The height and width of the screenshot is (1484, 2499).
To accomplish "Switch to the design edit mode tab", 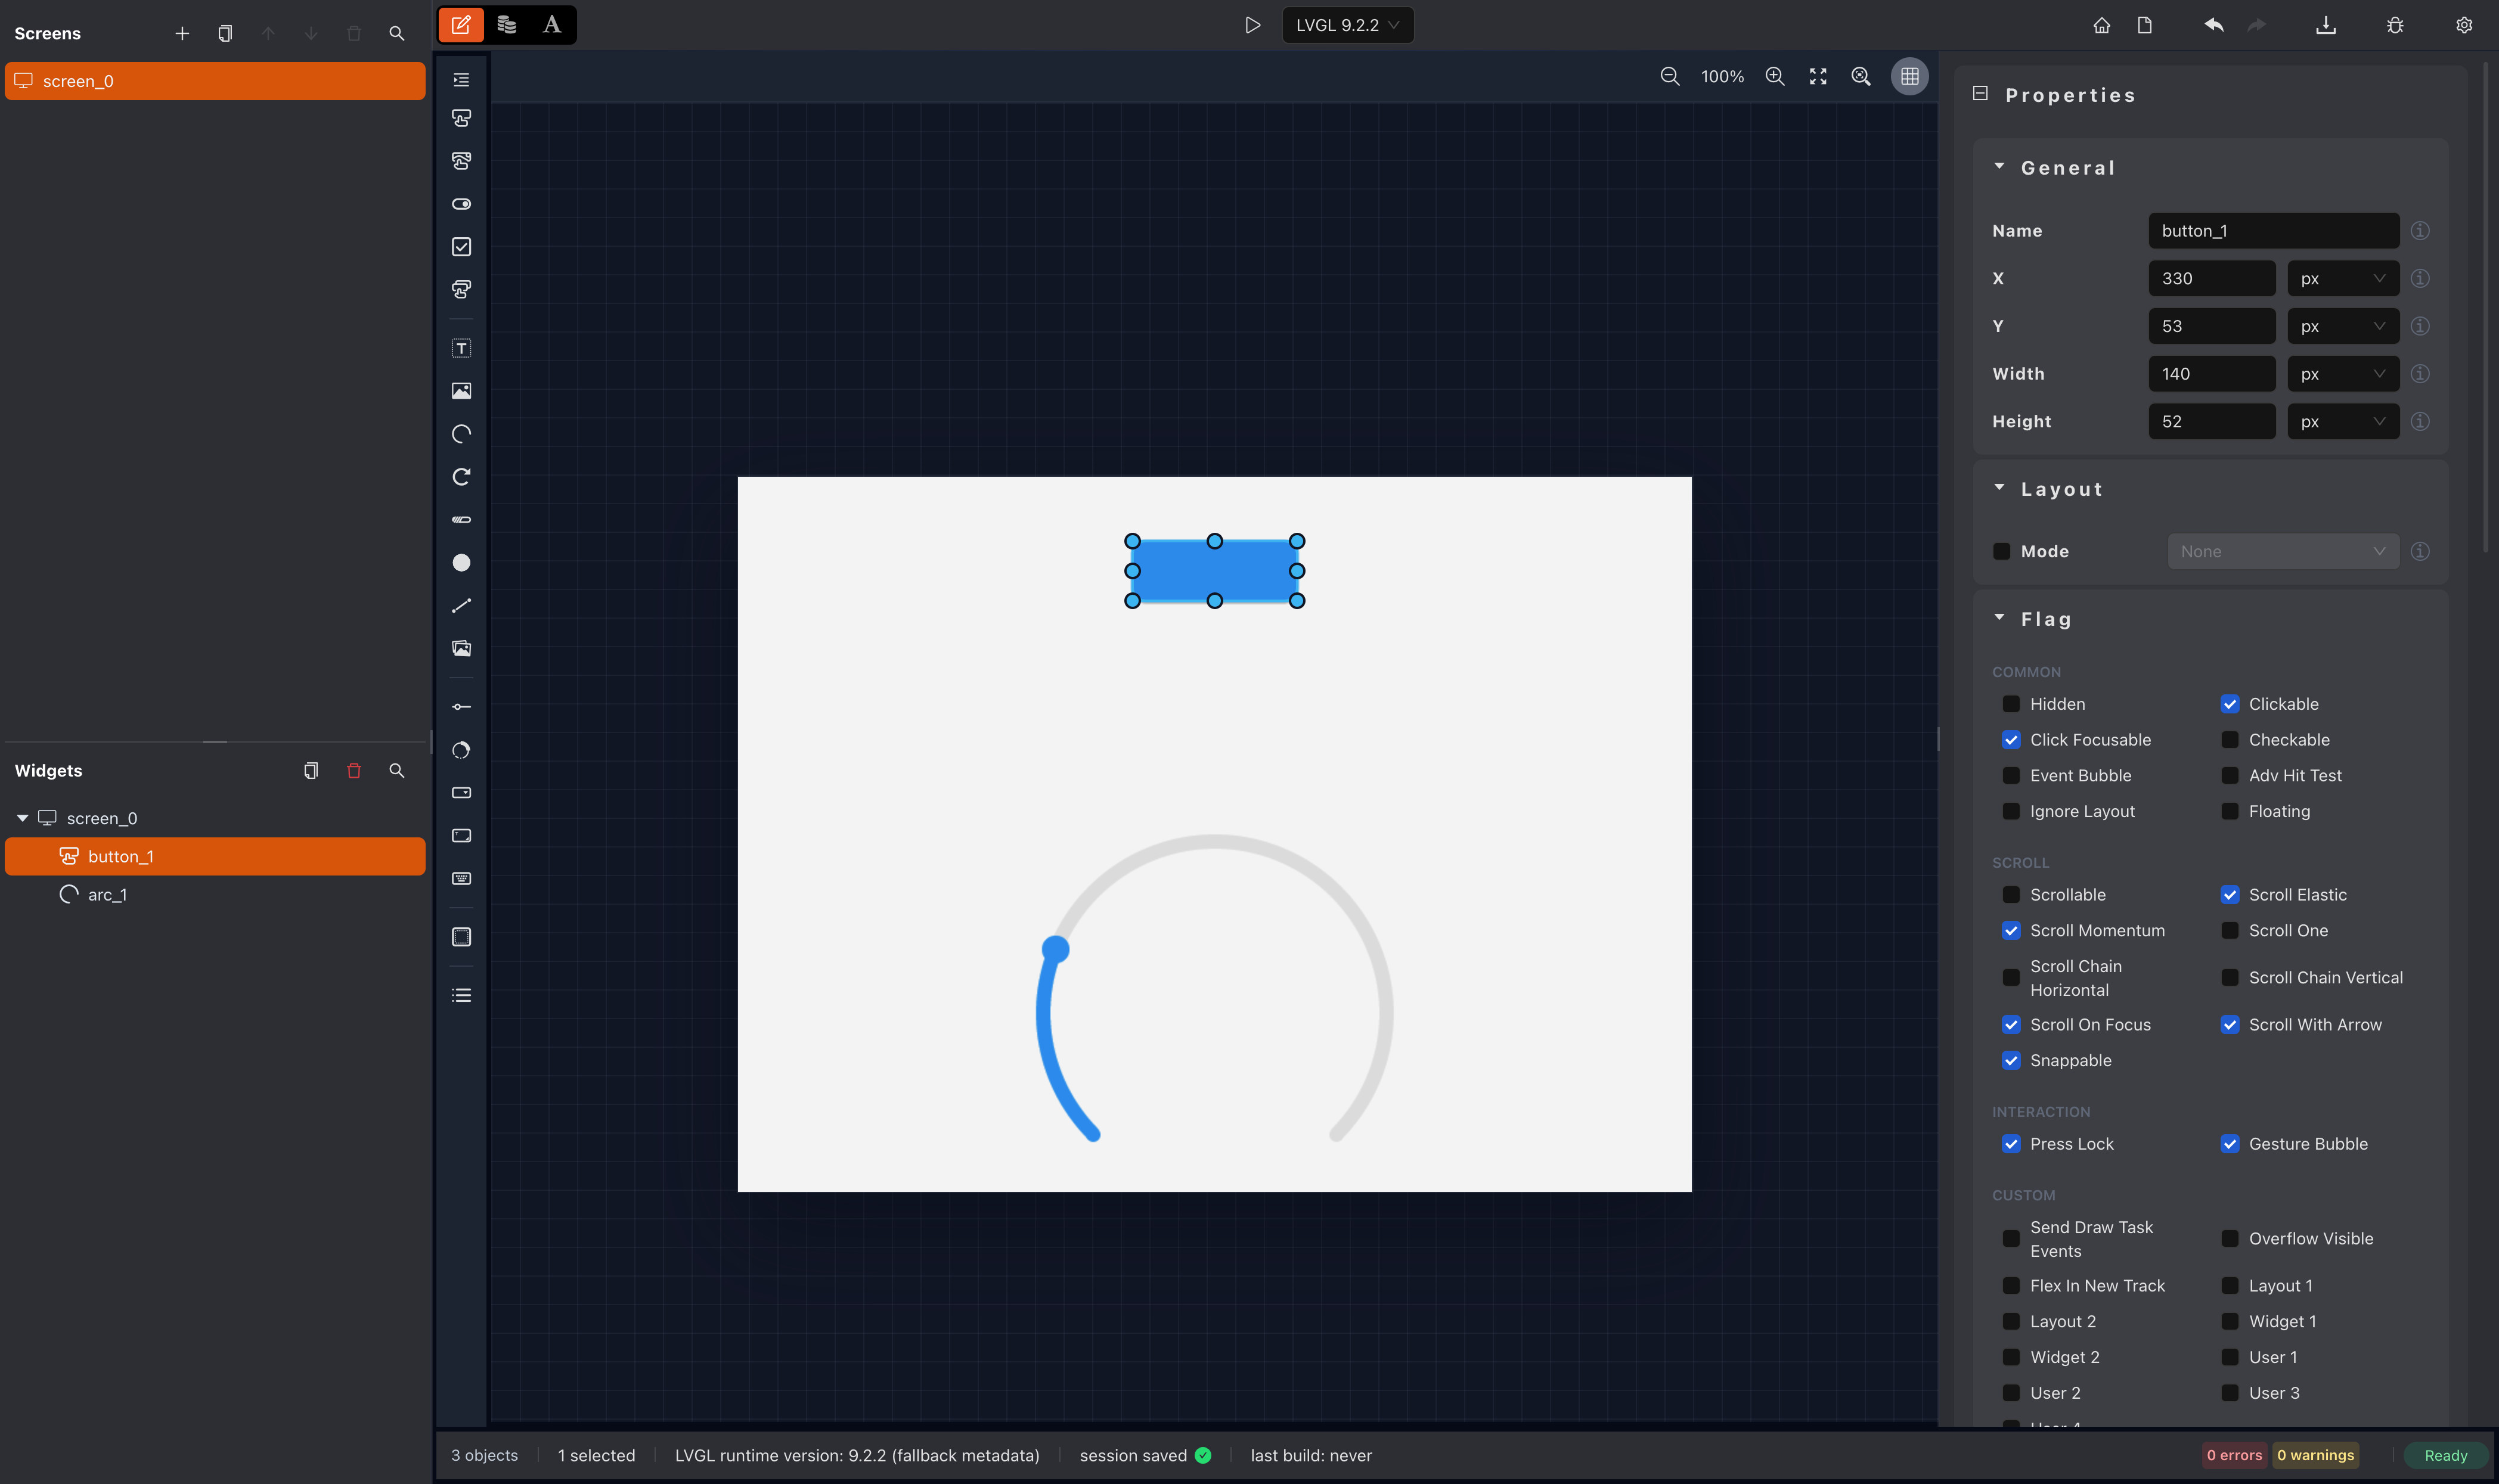I will pyautogui.click(x=461, y=25).
